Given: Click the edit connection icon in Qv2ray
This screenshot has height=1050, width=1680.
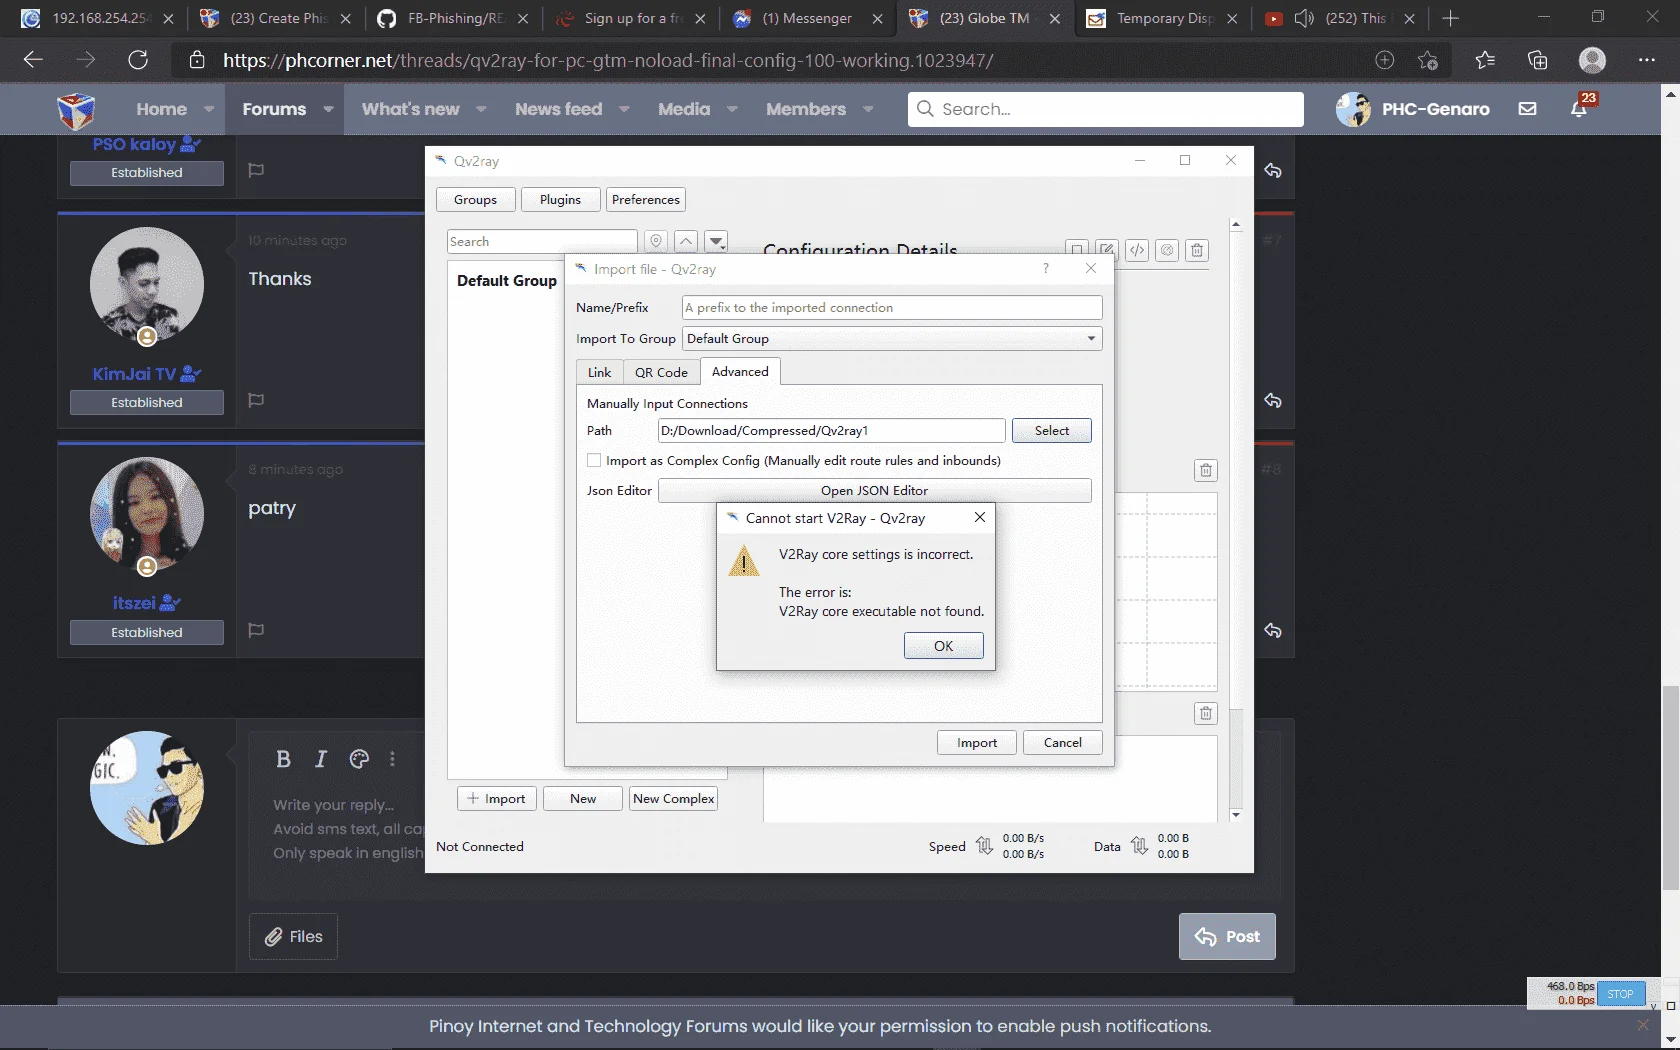Looking at the screenshot, I should click(1107, 250).
